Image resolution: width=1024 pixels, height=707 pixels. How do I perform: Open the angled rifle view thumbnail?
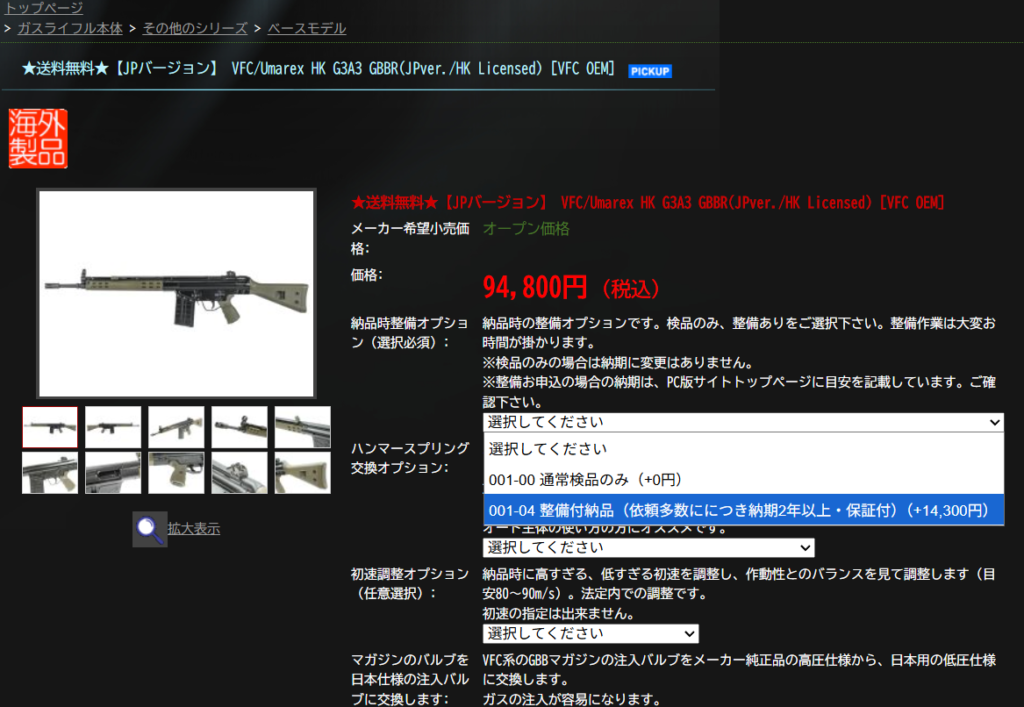point(176,427)
